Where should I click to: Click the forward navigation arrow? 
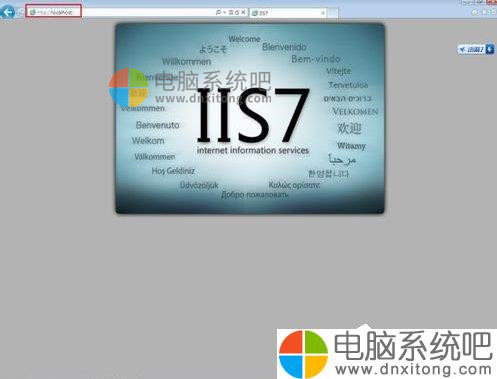point(21,13)
